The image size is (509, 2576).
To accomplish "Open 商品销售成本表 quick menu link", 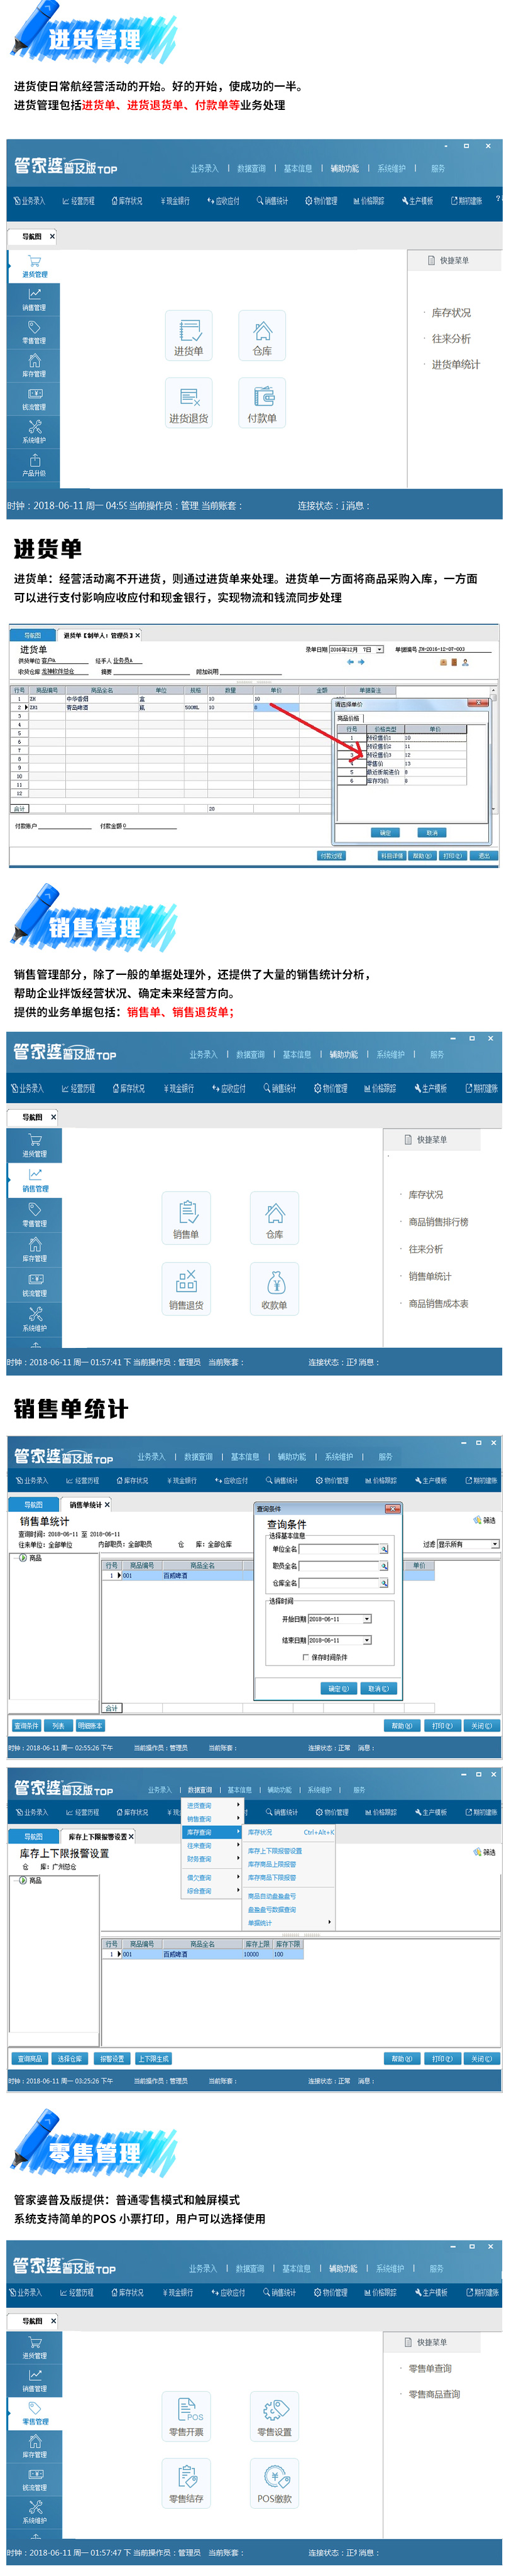I will tap(438, 1304).
